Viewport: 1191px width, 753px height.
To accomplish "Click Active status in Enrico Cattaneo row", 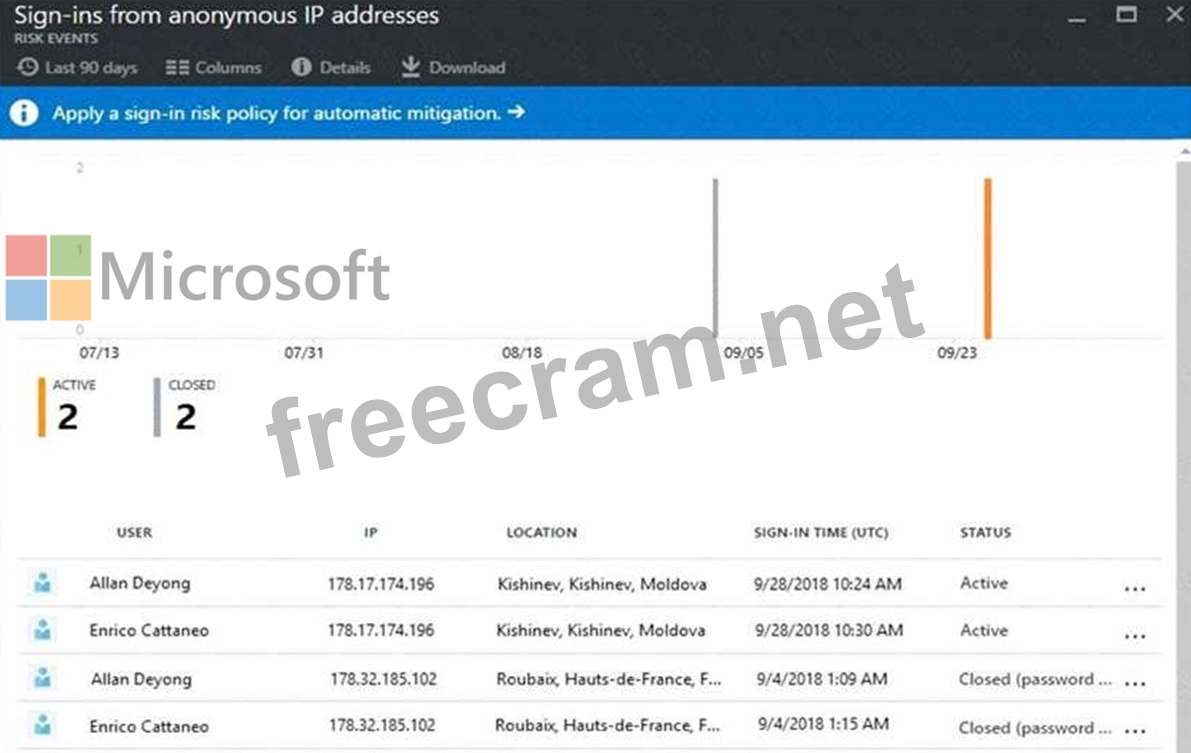I will tap(984, 631).
